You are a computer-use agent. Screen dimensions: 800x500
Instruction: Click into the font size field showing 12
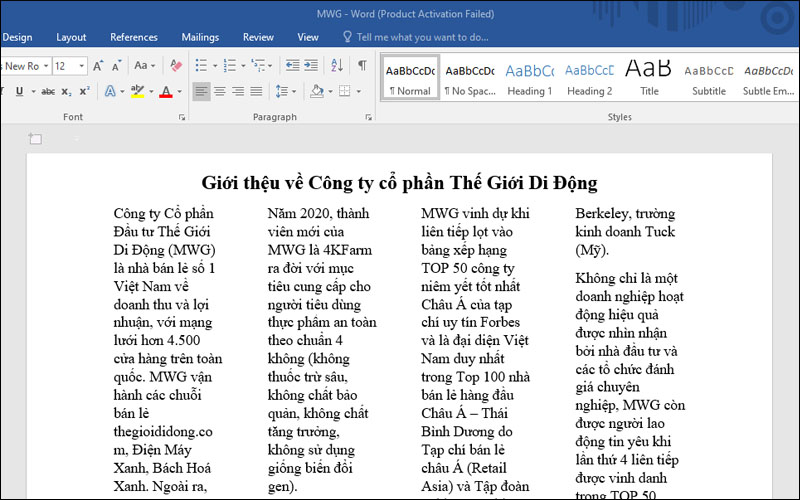pyautogui.click(x=64, y=66)
